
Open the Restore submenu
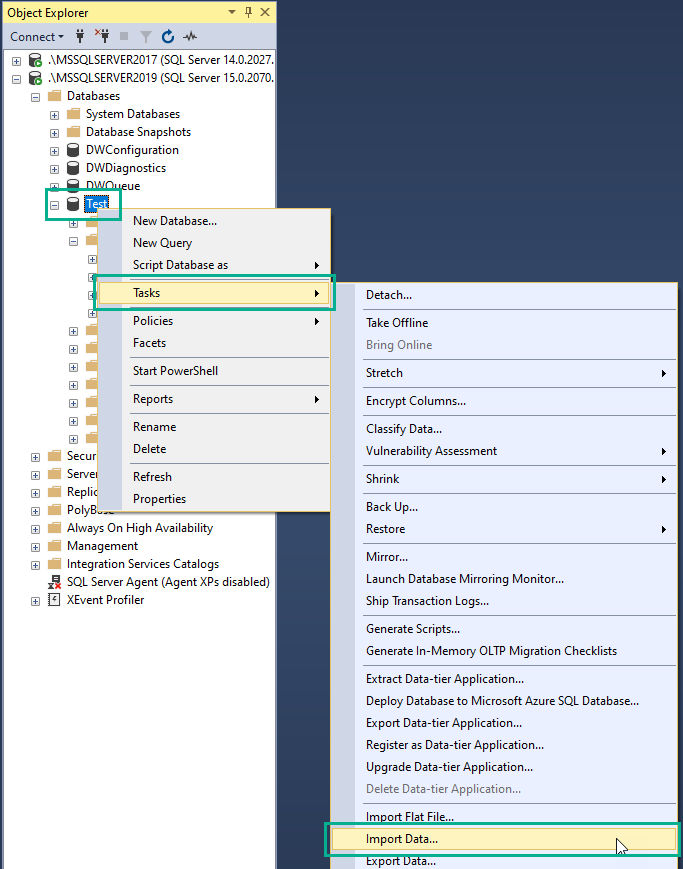click(503, 529)
